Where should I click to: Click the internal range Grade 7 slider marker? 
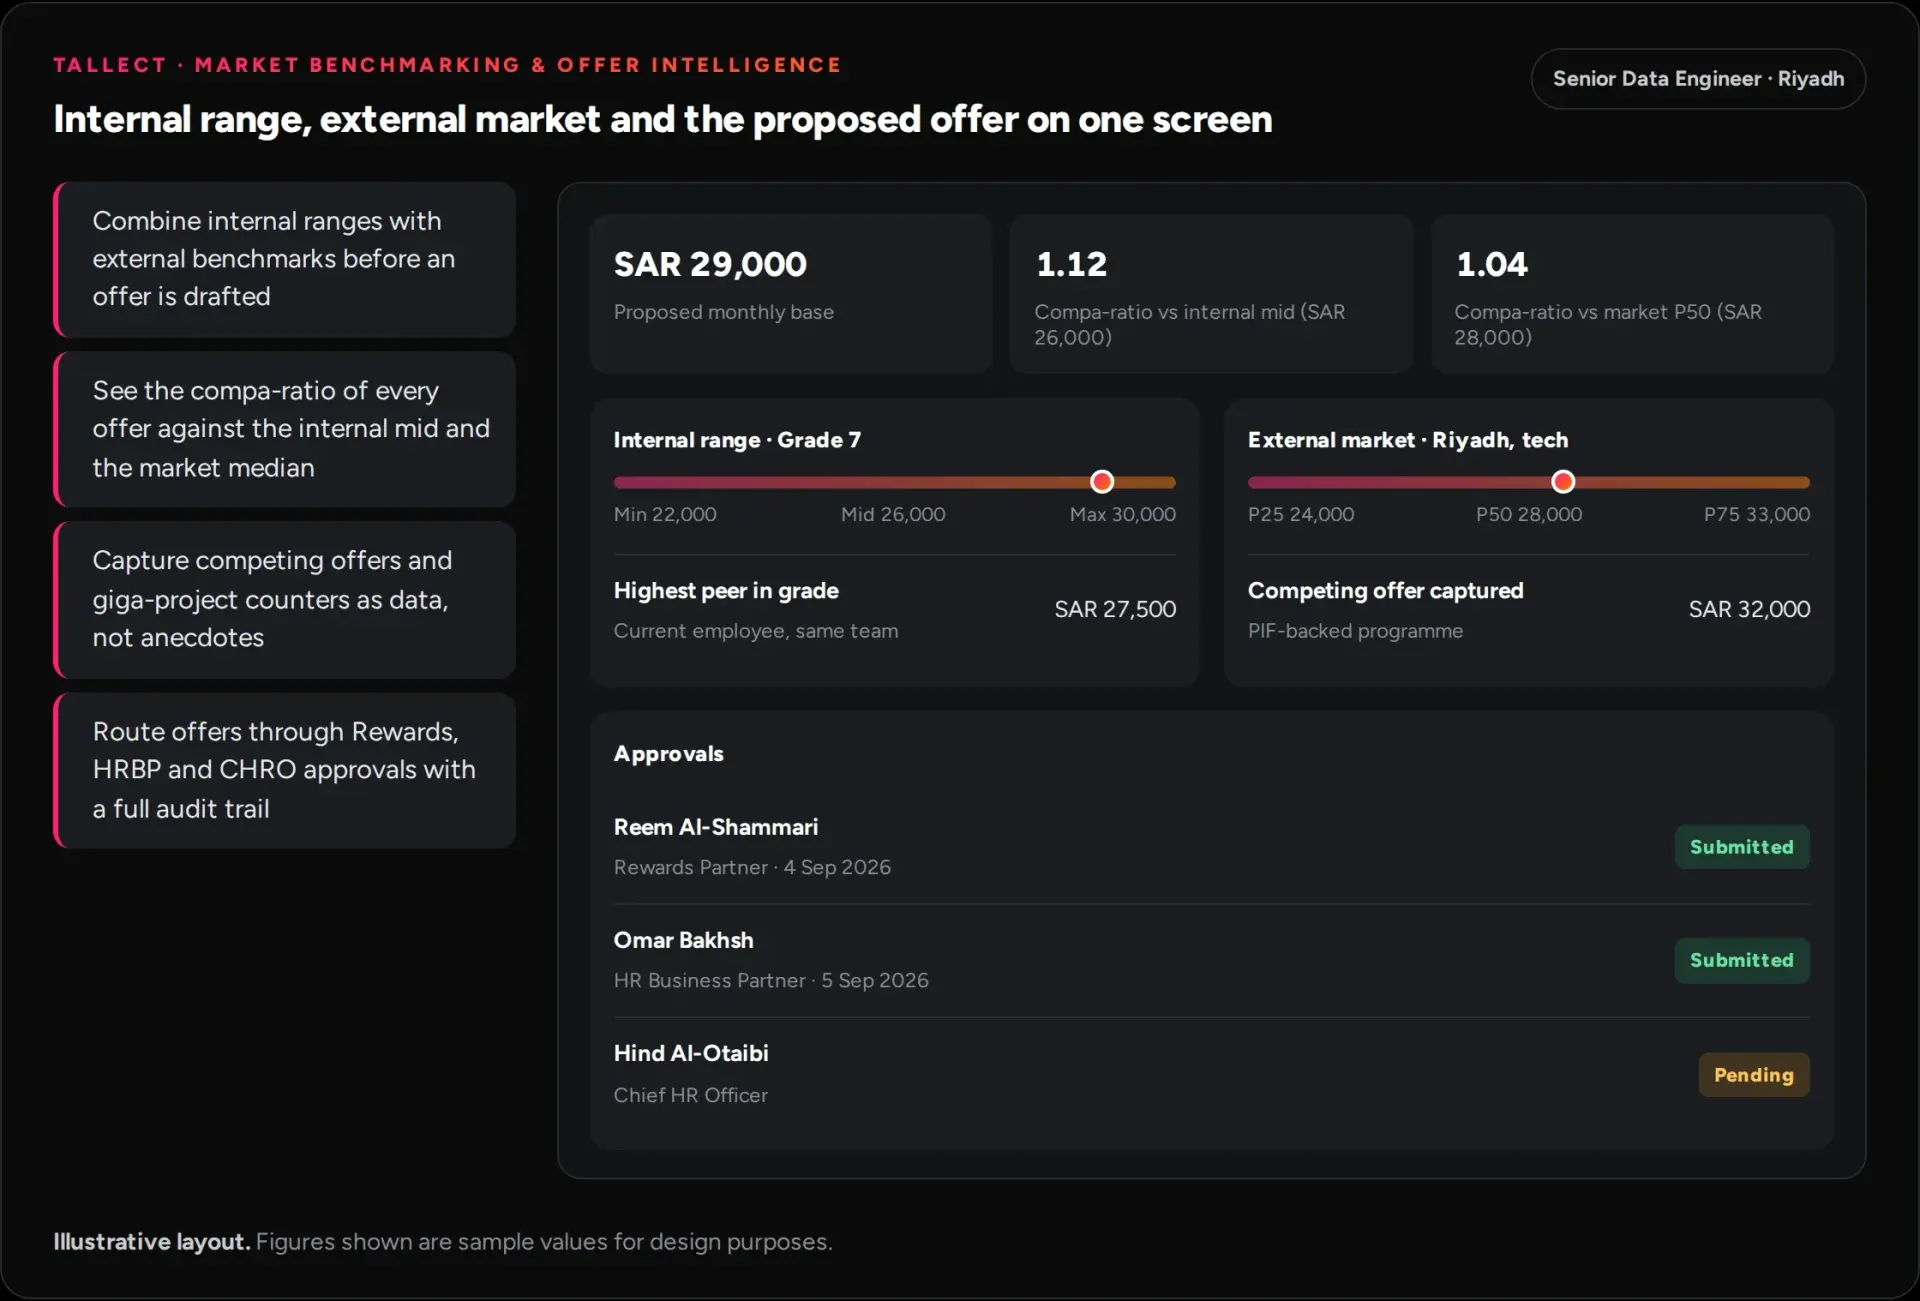pyautogui.click(x=1102, y=482)
